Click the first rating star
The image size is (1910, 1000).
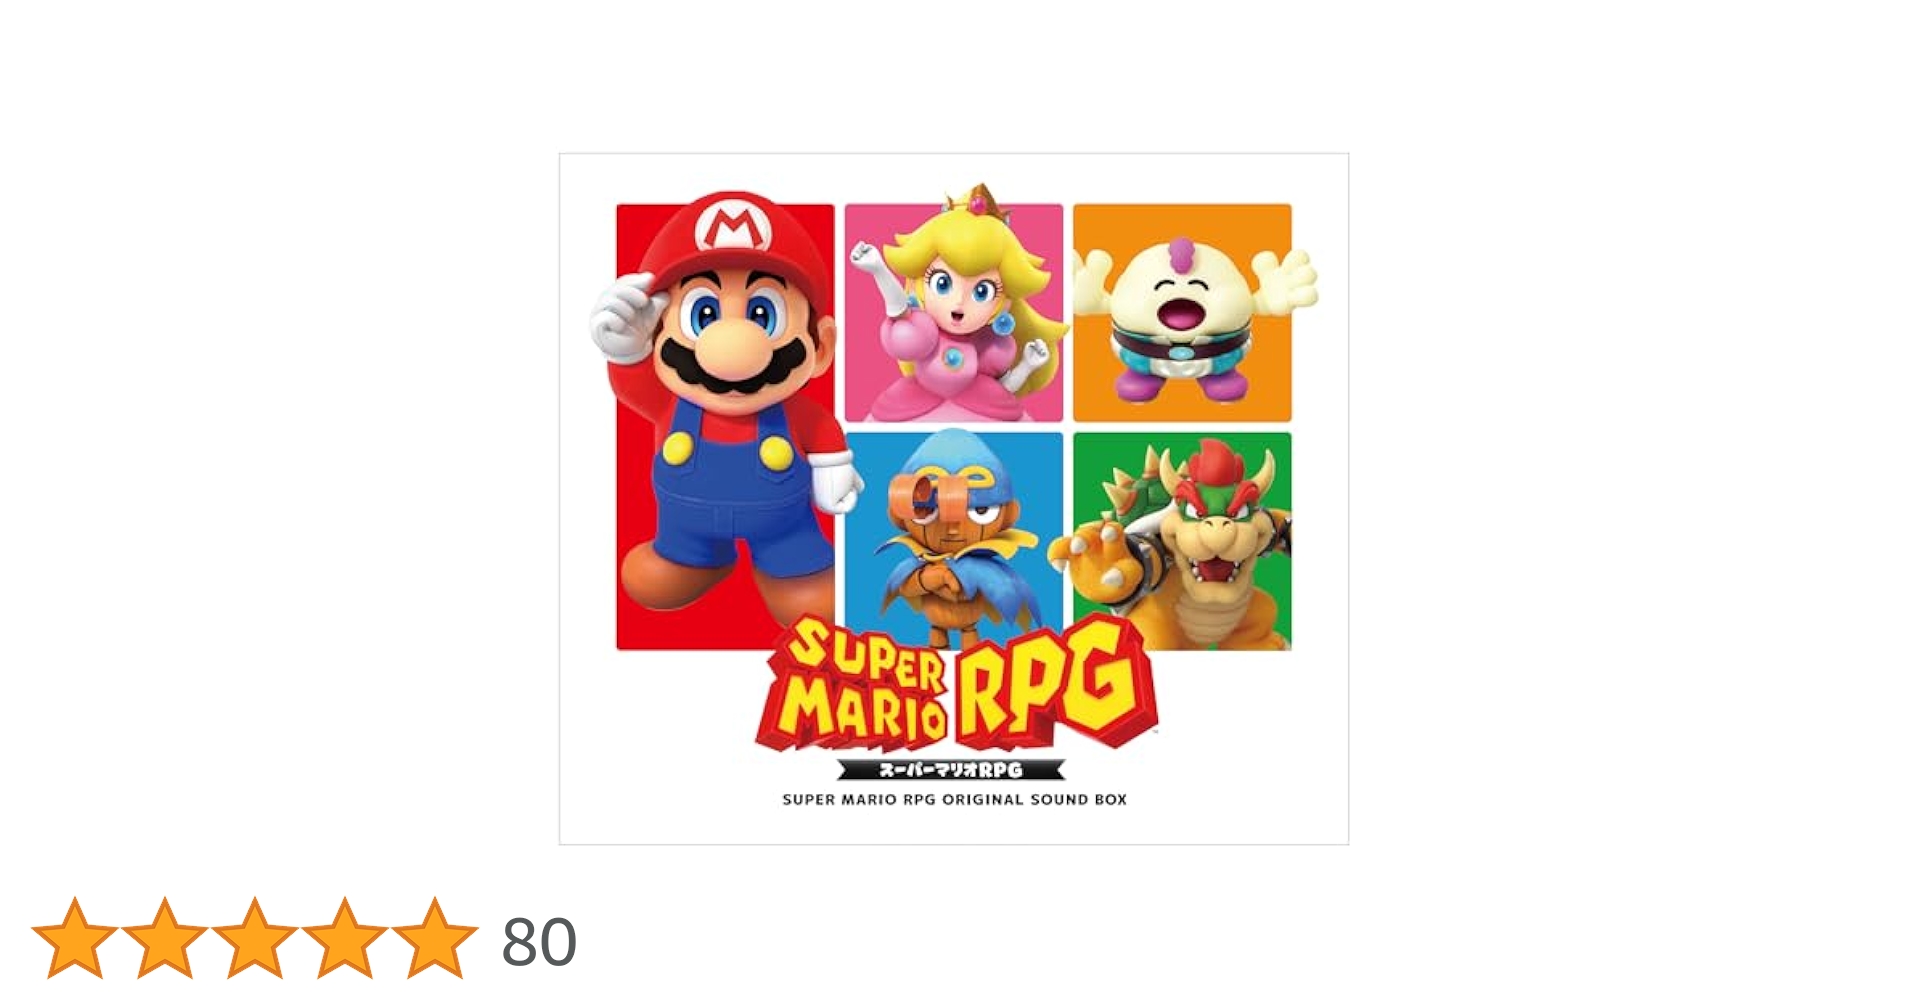pos(75,938)
